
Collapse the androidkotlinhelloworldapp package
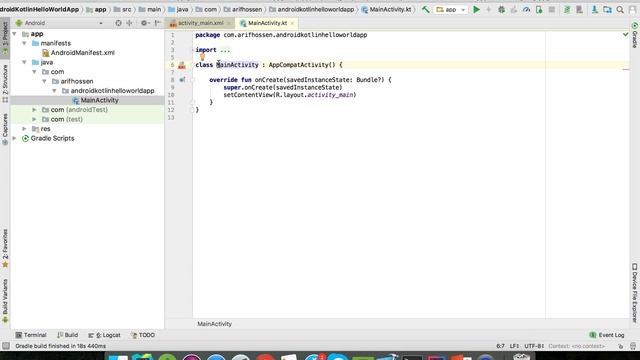[54, 91]
